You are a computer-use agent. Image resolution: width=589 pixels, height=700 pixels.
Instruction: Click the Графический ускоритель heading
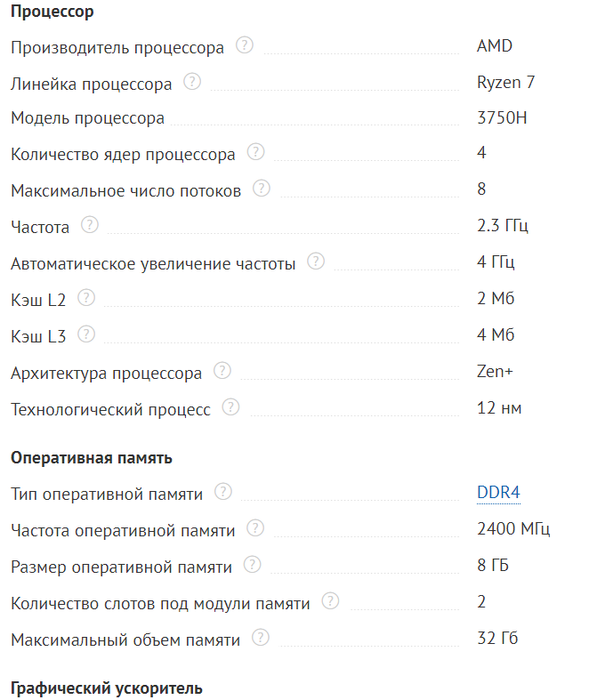tap(107, 688)
